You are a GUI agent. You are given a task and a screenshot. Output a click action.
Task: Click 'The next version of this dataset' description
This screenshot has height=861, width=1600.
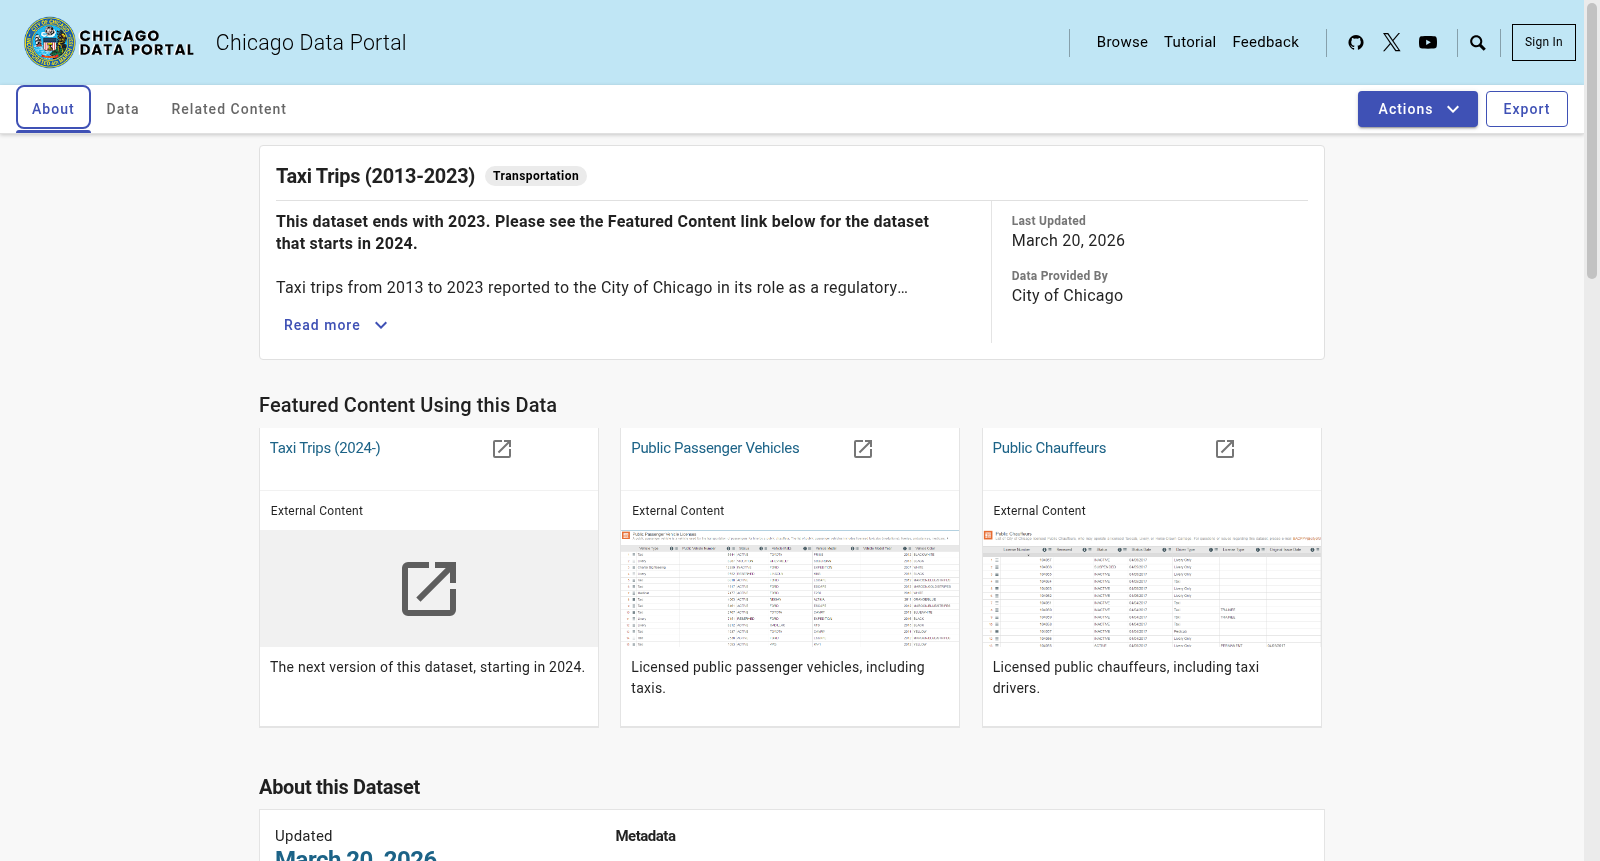427,667
